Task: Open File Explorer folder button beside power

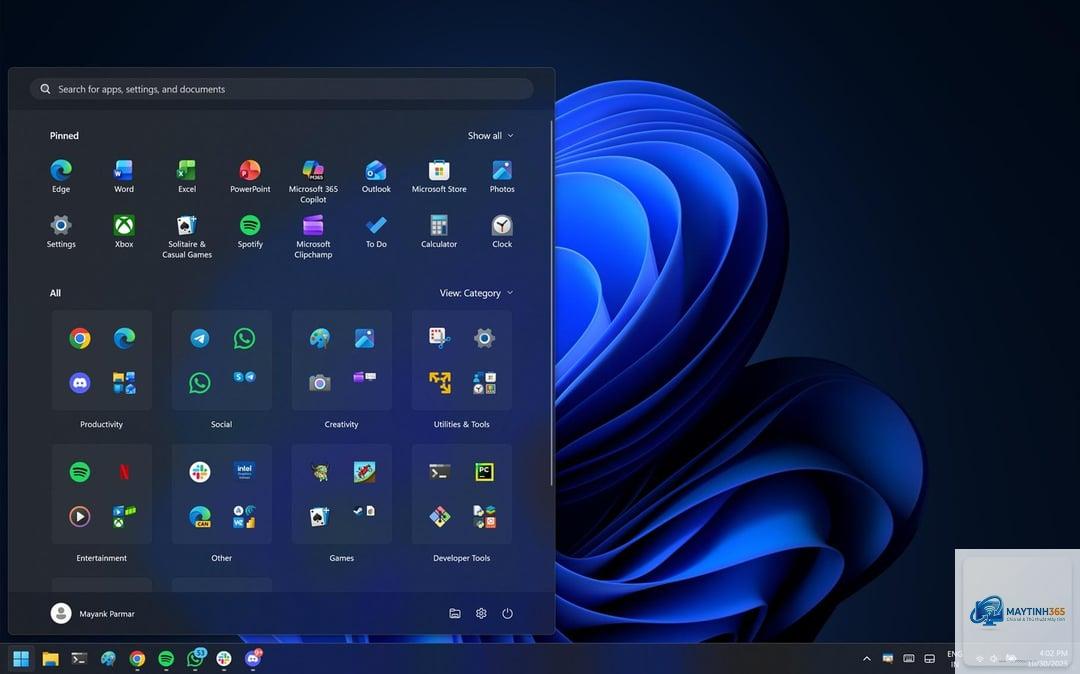Action: pos(455,613)
